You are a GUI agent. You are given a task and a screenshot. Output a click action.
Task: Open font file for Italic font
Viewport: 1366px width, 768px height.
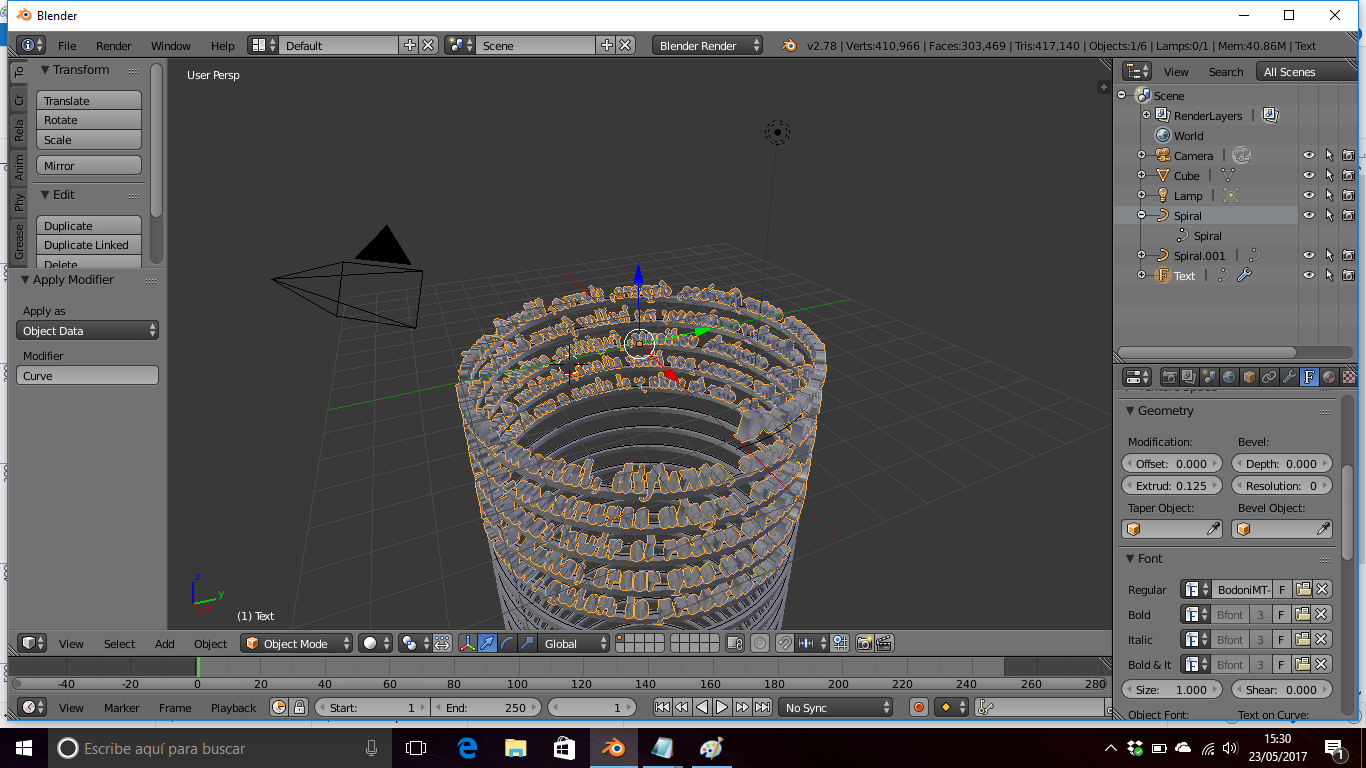[1302, 639]
